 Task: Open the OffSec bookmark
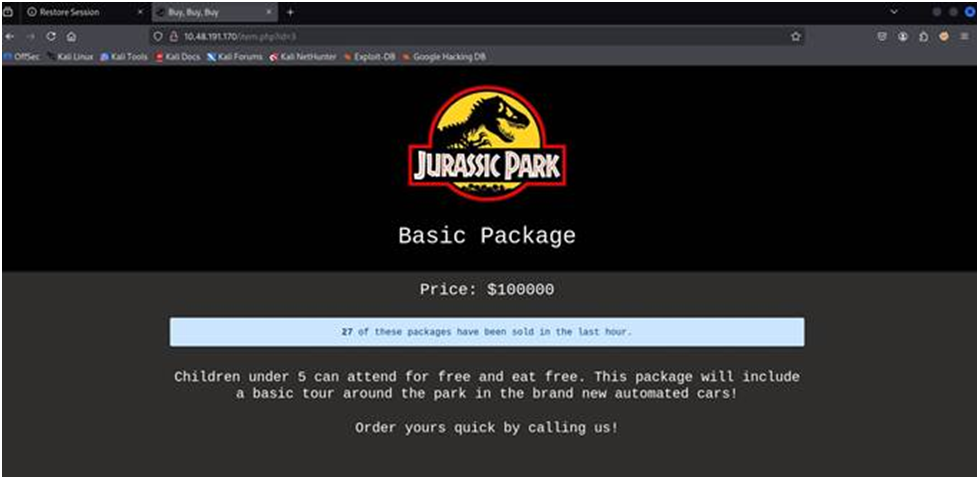pyautogui.click(x=22, y=57)
